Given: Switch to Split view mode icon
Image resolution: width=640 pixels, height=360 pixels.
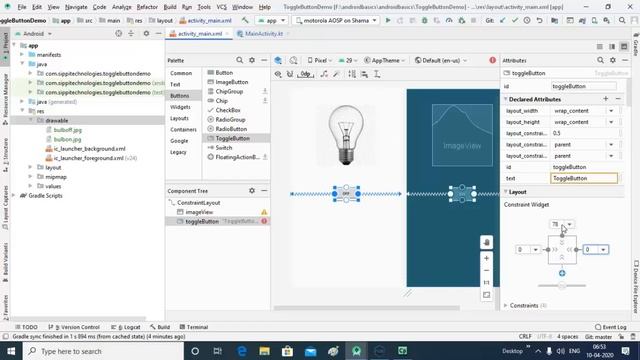Looking at the screenshot, I should pos(612,47).
